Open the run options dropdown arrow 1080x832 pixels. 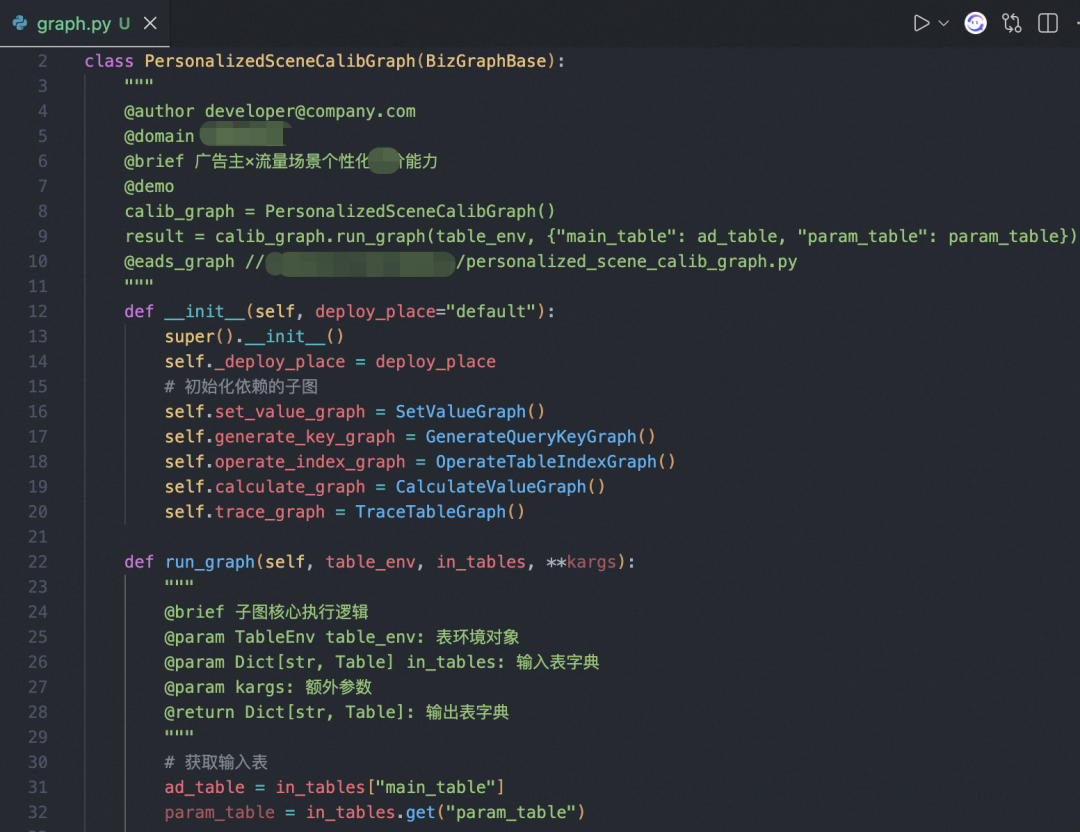[944, 23]
